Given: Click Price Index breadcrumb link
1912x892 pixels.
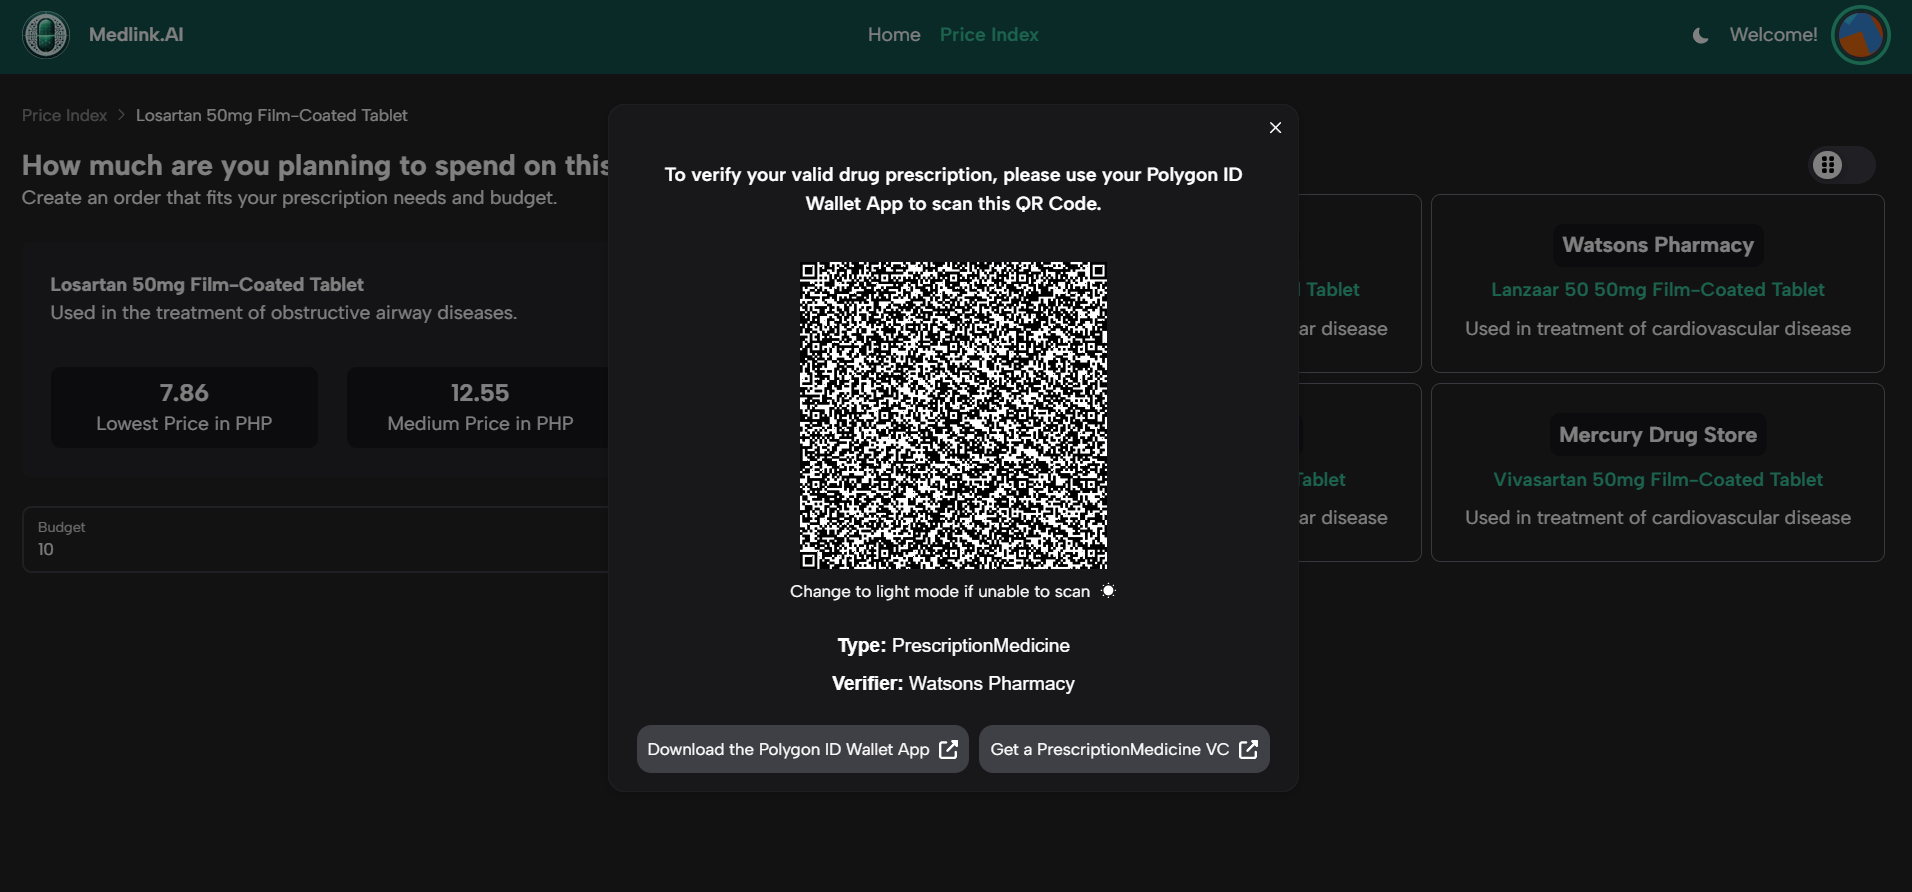Looking at the screenshot, I should 64,115.
